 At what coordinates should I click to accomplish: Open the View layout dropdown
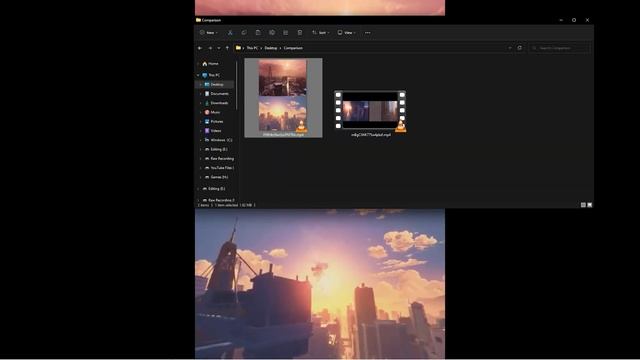point(347,33)
